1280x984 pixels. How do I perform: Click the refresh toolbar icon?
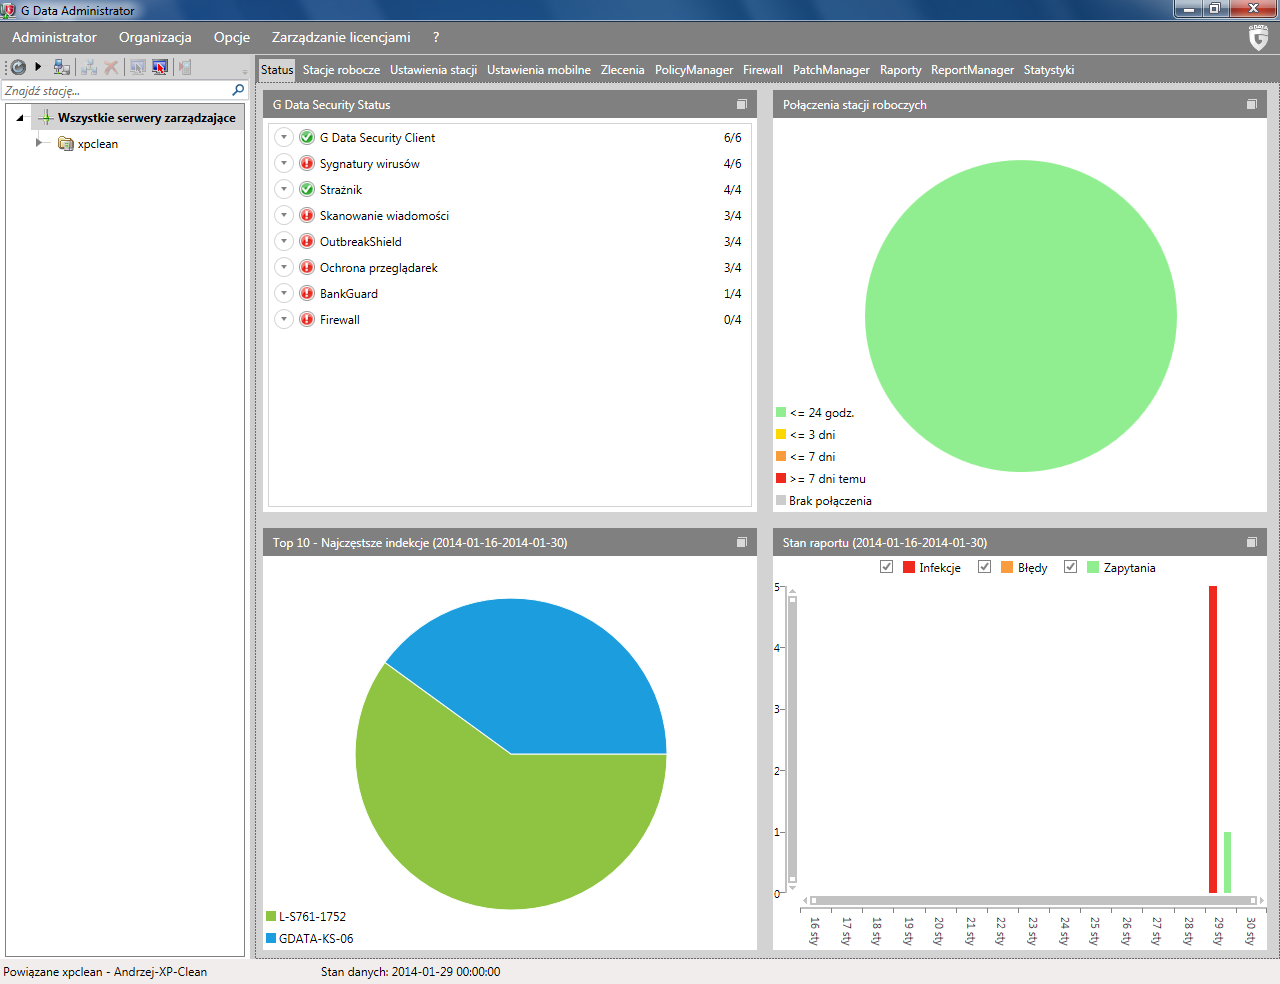point(18,67)
